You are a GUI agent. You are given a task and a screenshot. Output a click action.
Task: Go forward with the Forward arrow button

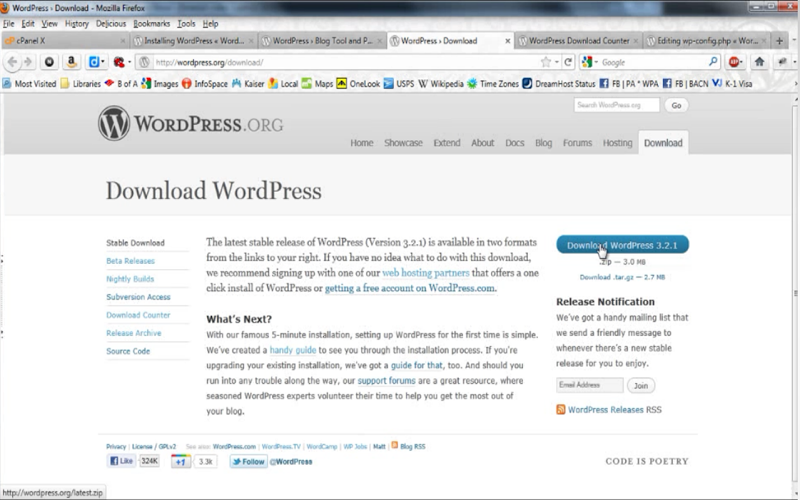click(x=29, y=62)
